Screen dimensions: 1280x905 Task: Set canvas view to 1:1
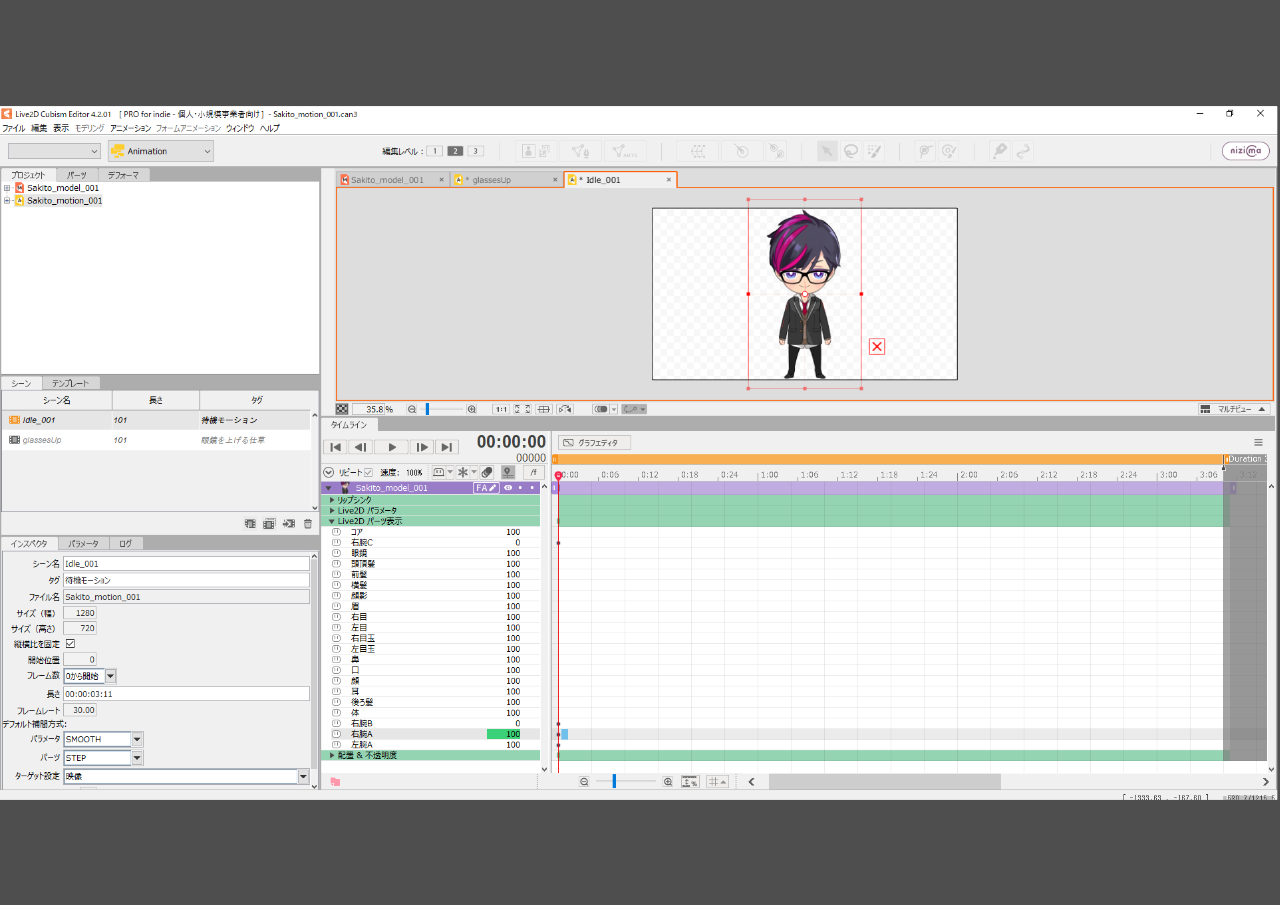coord(501,409)
